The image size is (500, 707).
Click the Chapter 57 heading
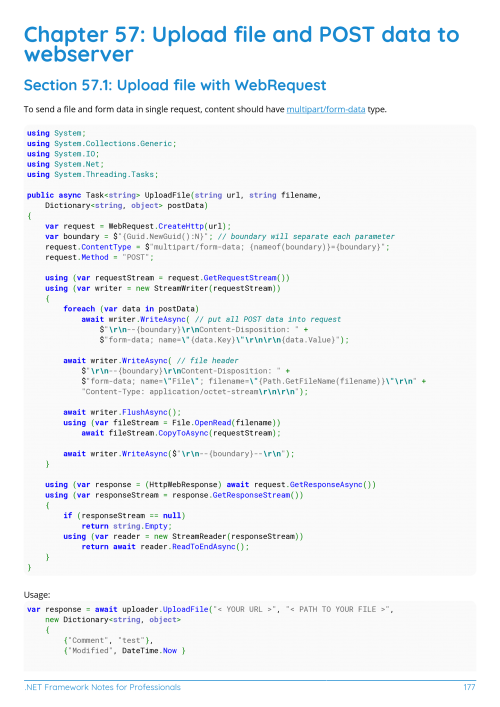241,45
